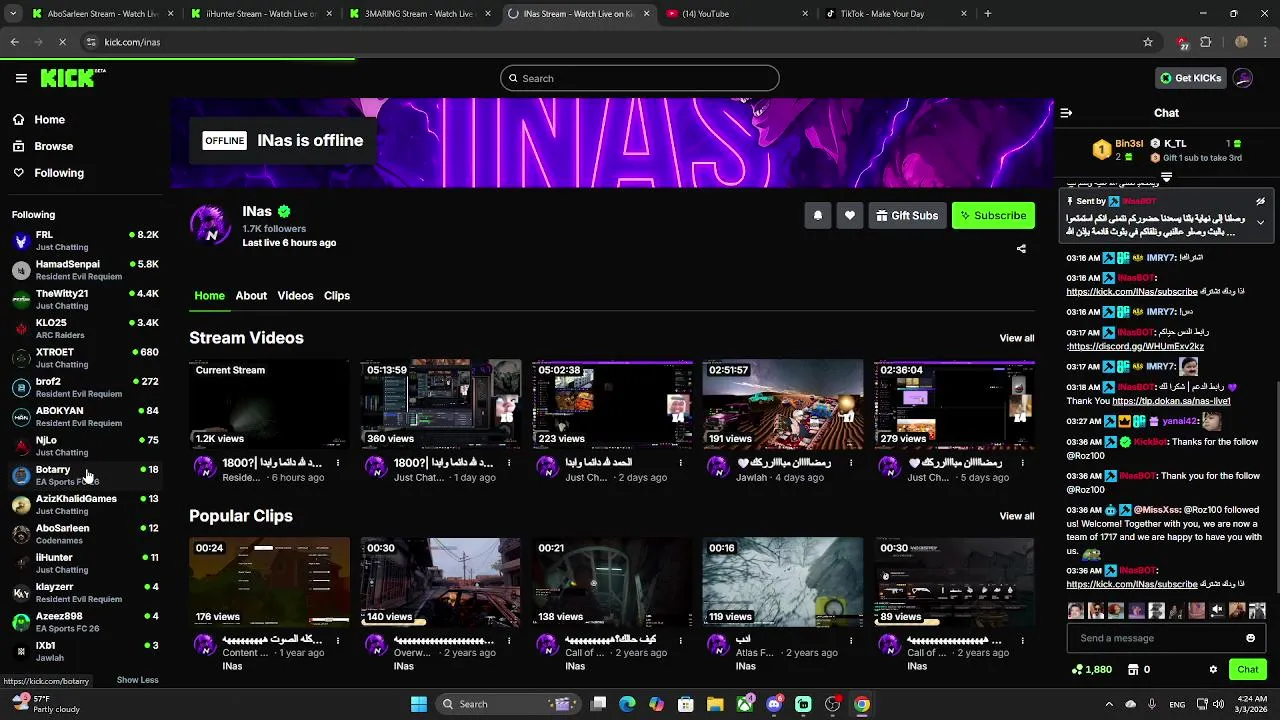Click the green Subscribe button

pos(993,216)
